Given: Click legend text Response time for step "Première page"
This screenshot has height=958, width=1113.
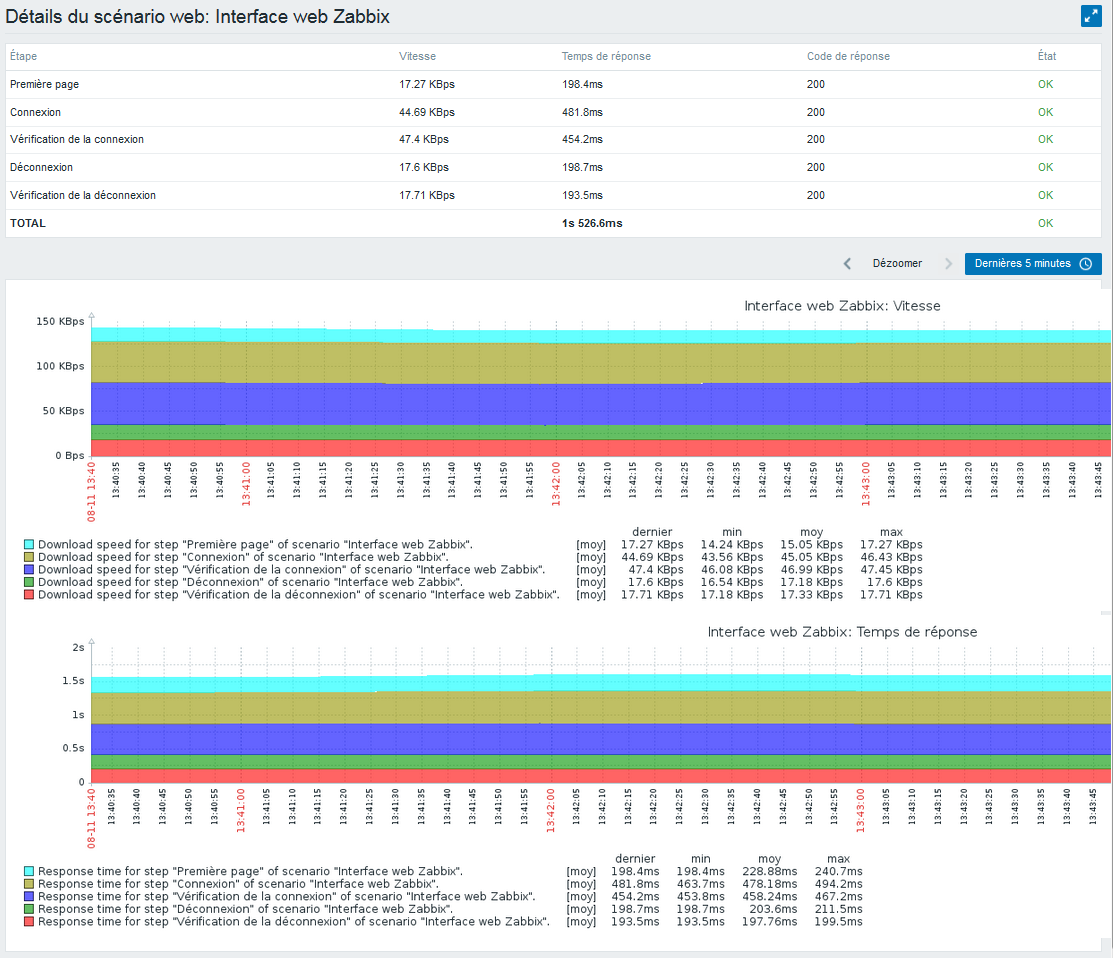Looking at the screenshot, I should click(250, 871).
